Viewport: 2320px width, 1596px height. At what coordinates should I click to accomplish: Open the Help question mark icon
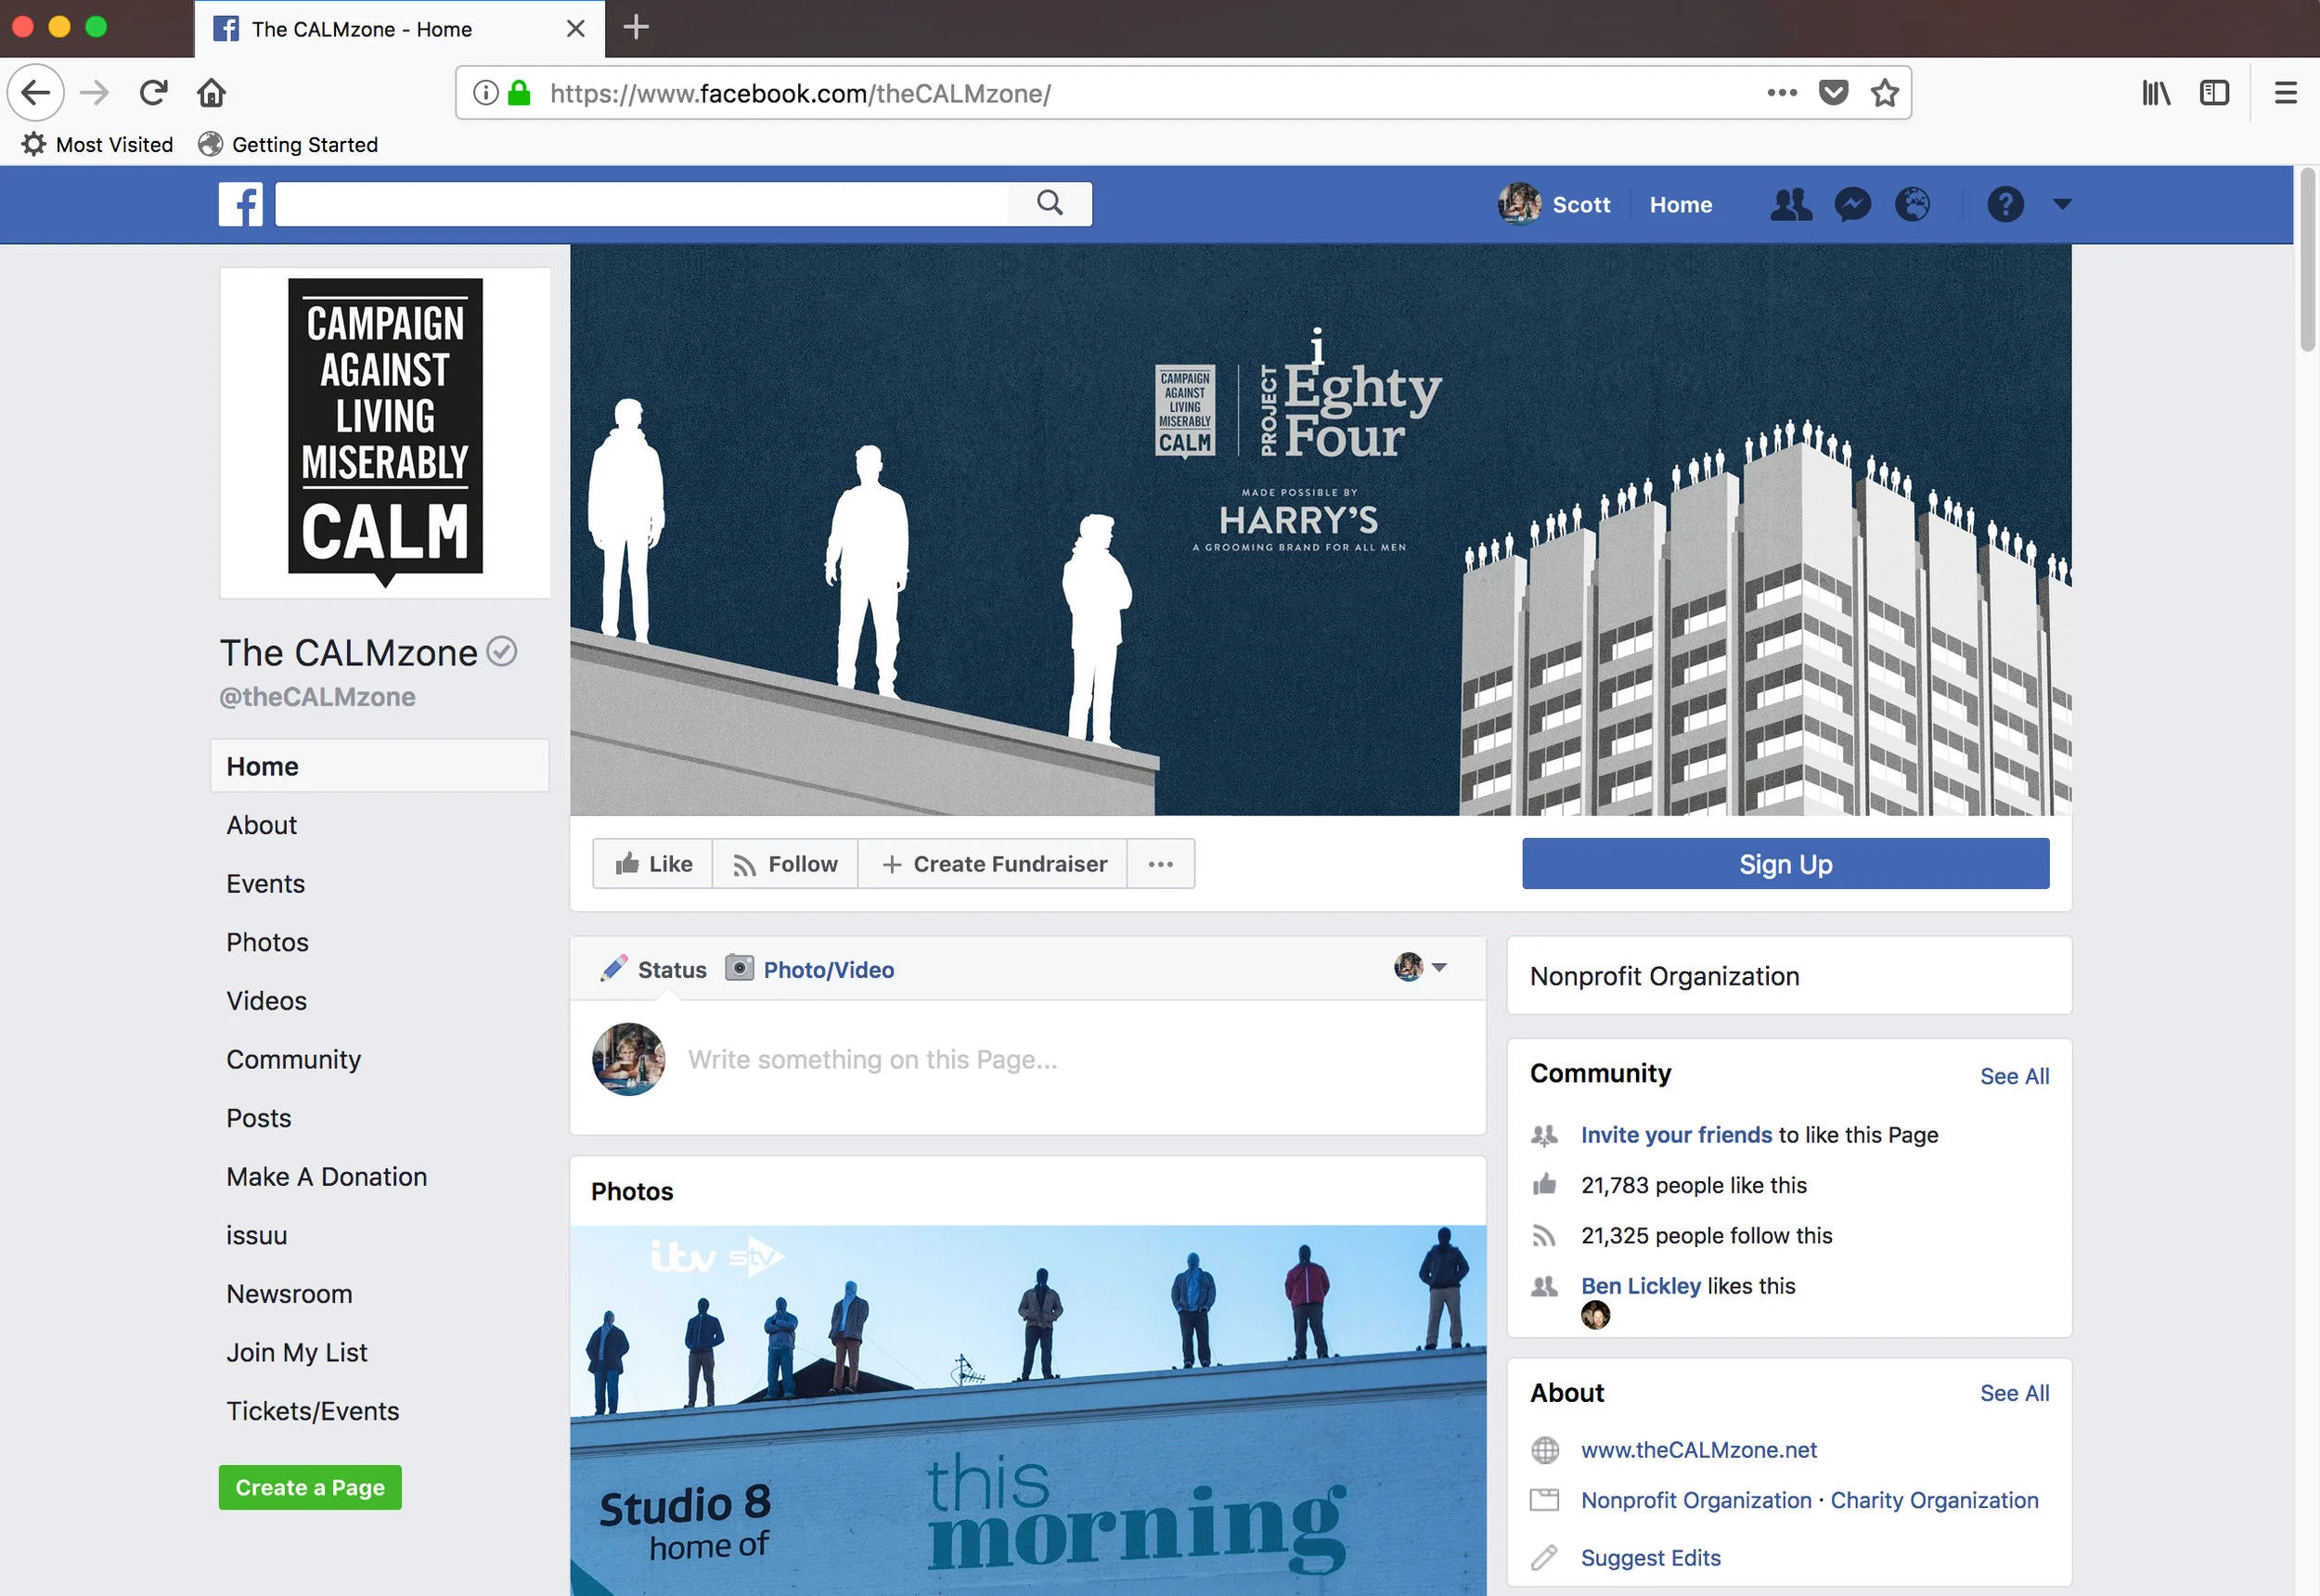click(x=2005, y=204)
